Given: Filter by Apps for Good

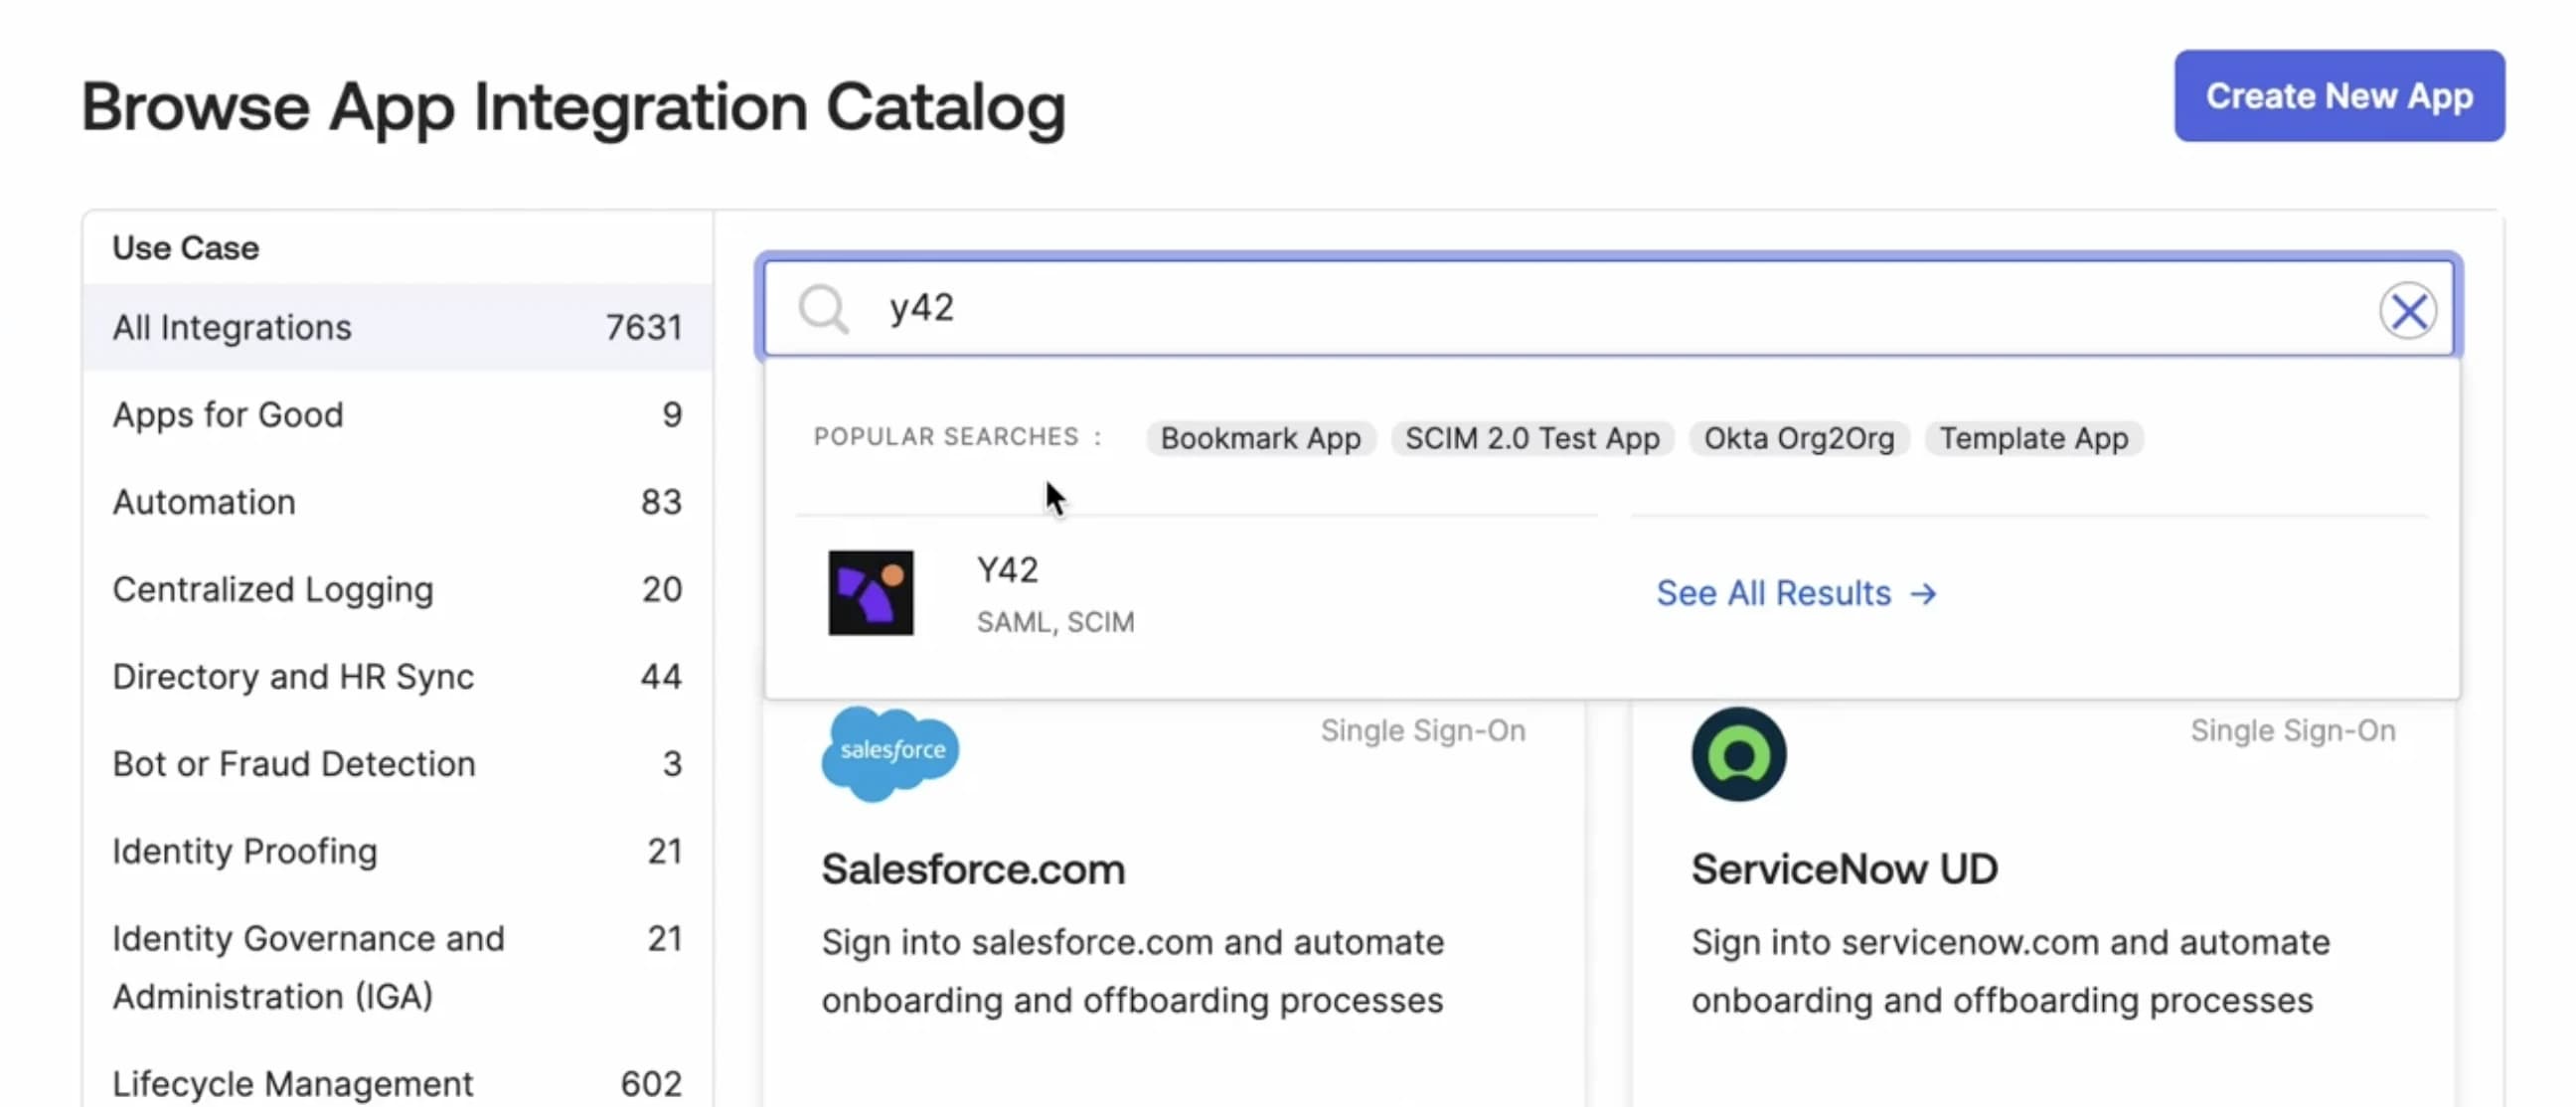Looking at the screenshot, I should pos(397,414).
